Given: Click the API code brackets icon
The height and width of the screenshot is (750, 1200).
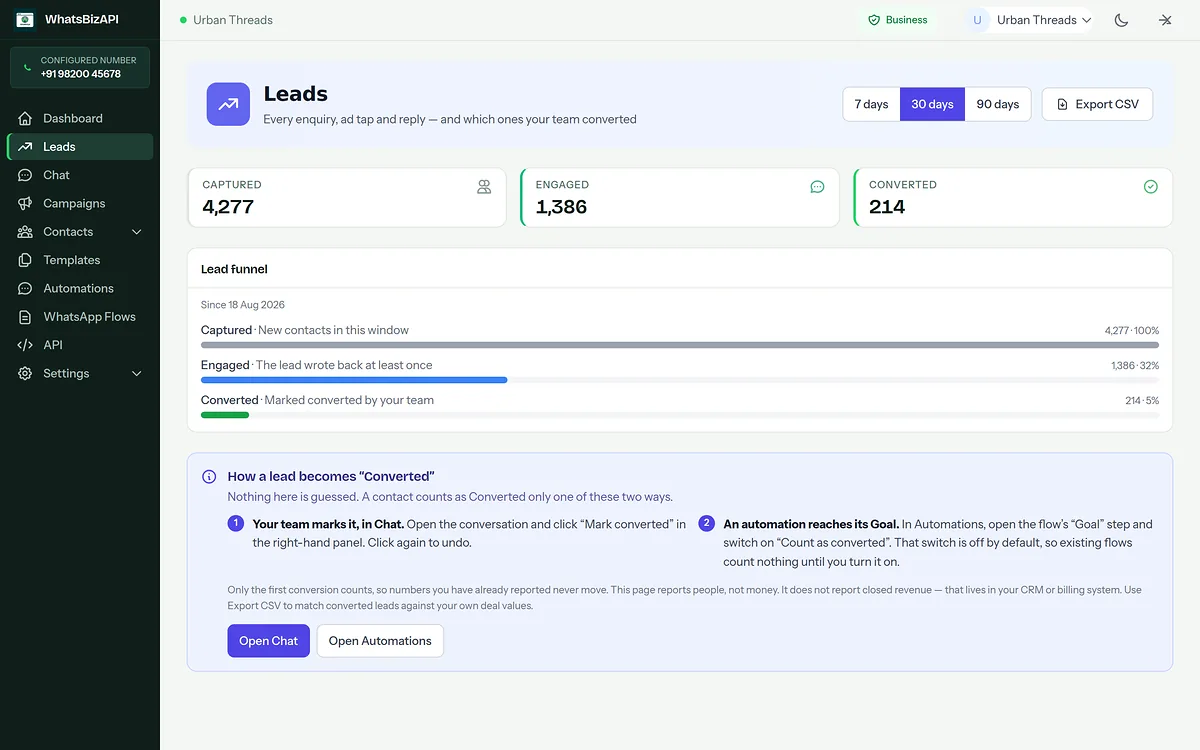Looking at the screenshot, I should click(x=25, y=345).
